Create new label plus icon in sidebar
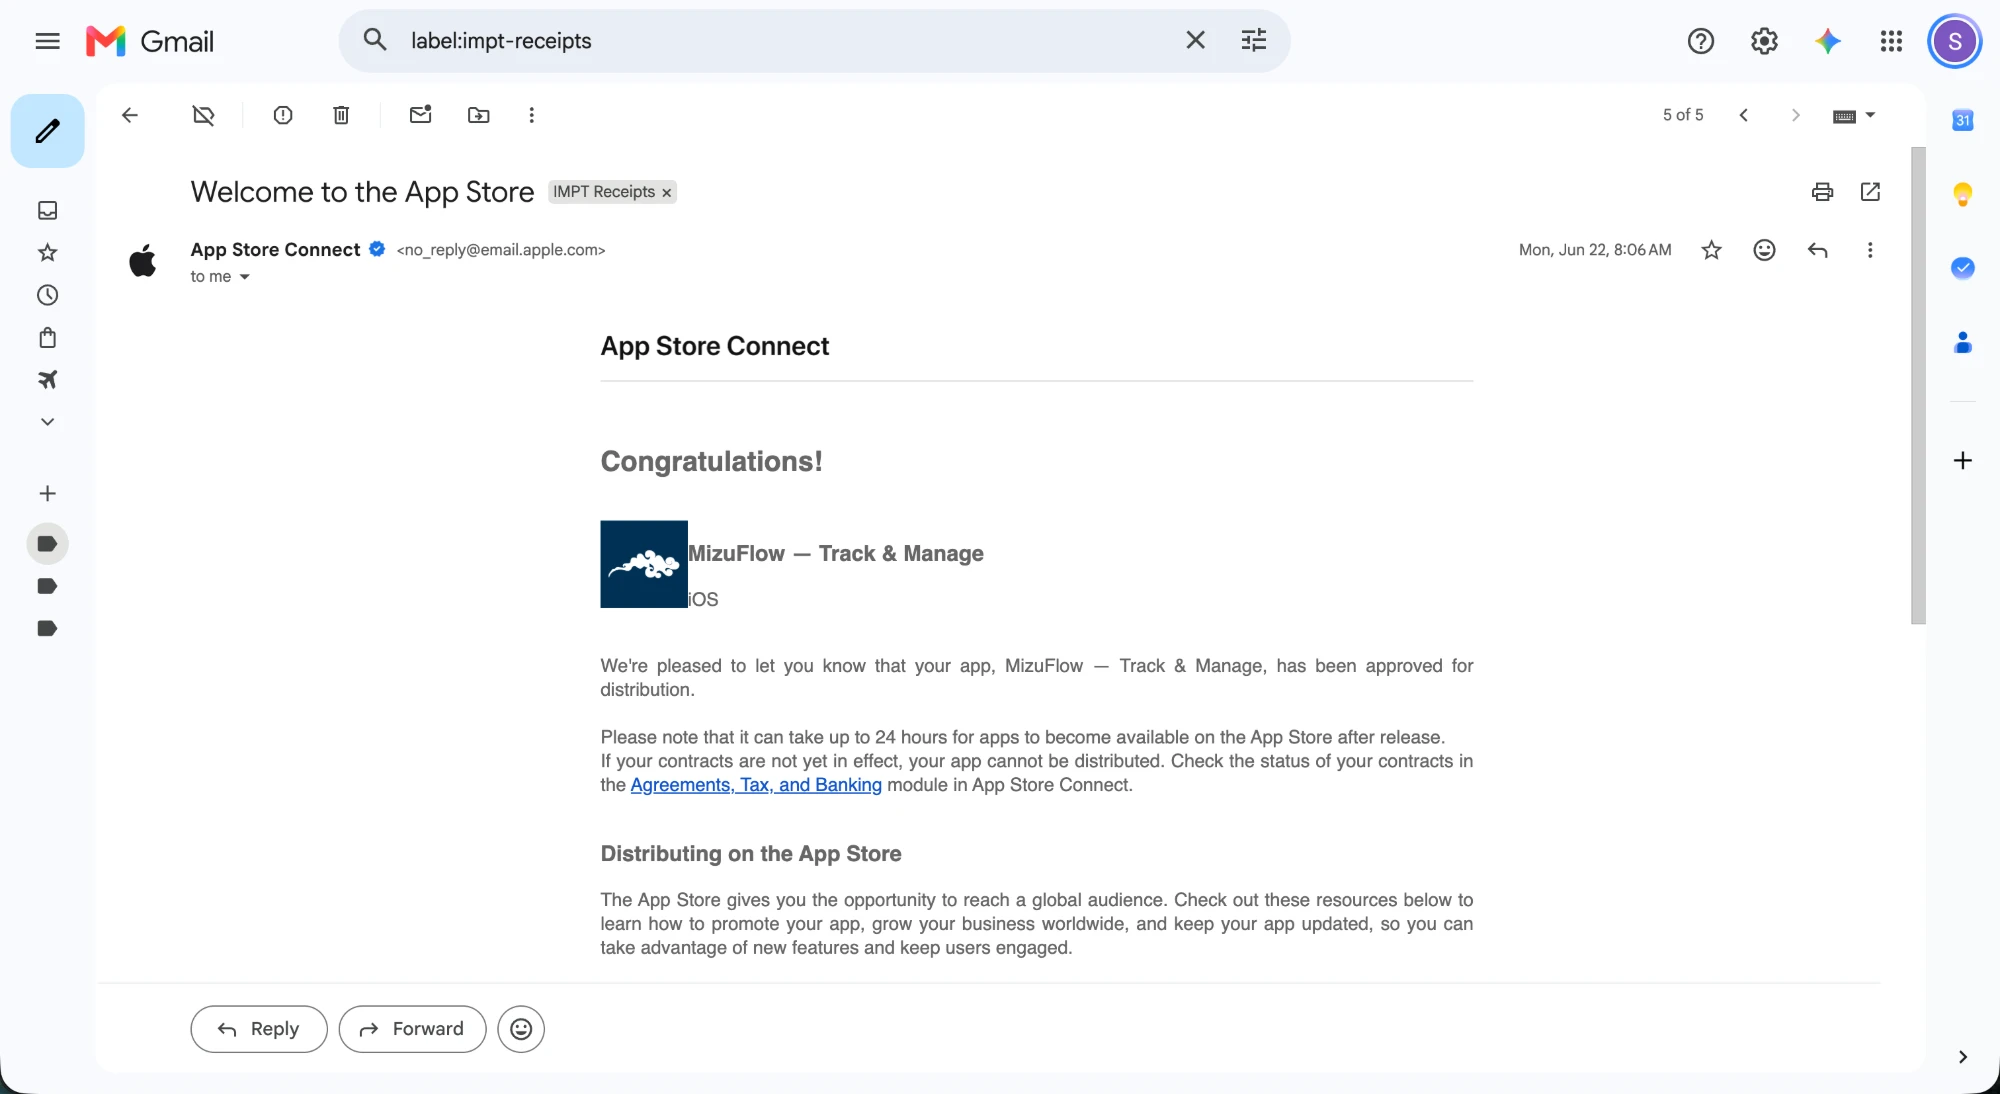This screenshot has width=2000, height=1094. pyautogui.click(x=47, y=494)
